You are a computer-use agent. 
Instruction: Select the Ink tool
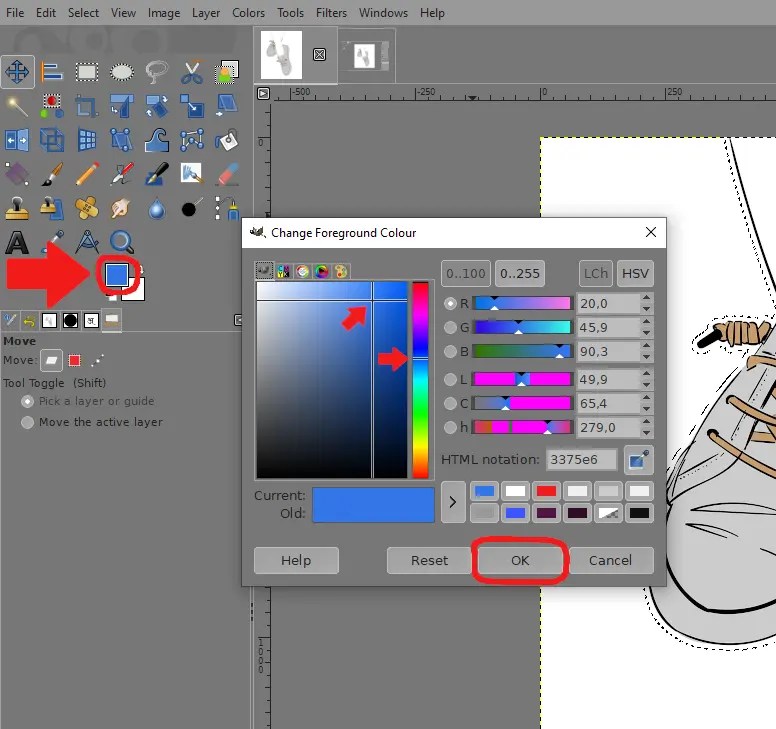point(156,174)
